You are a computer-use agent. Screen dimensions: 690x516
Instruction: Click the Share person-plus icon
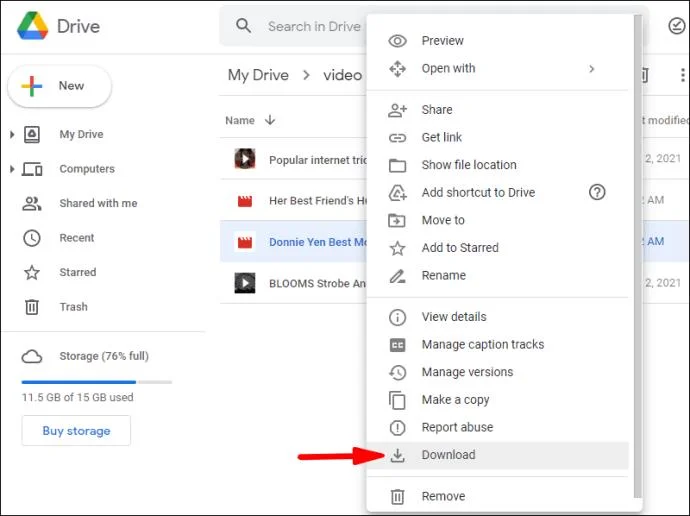click(397, 110)
